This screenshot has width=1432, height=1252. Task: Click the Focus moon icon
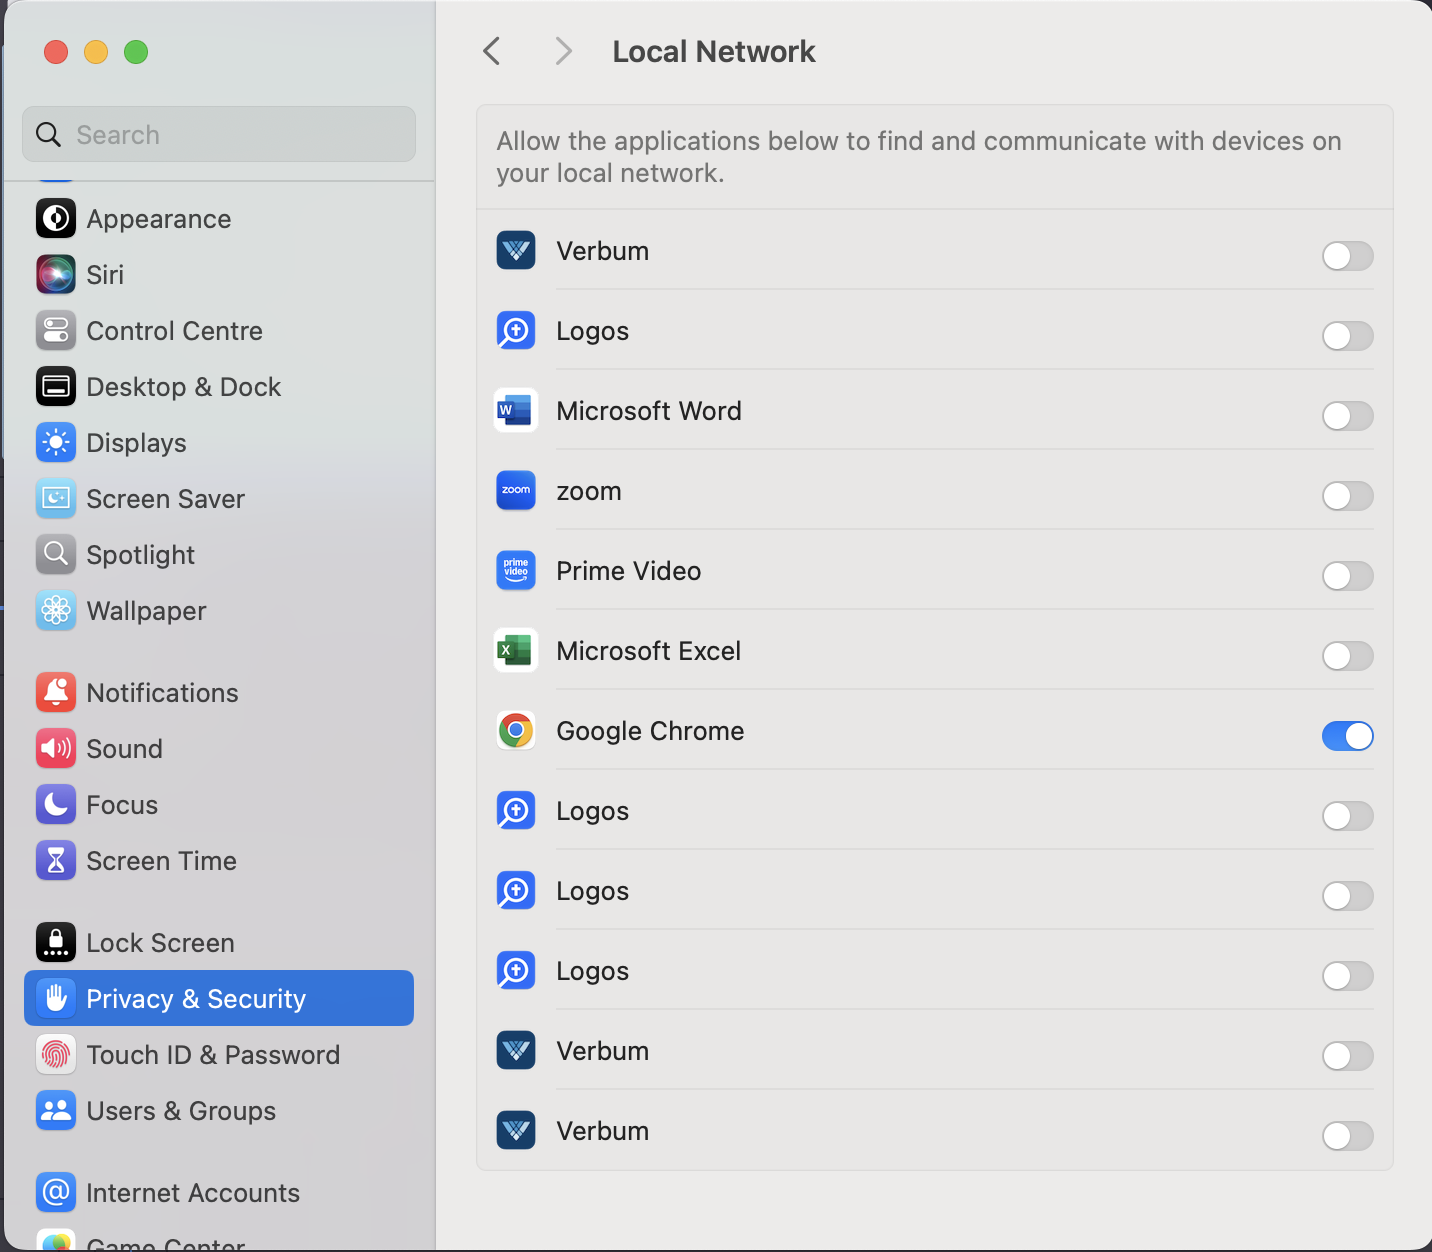click(x=56, y=804)
